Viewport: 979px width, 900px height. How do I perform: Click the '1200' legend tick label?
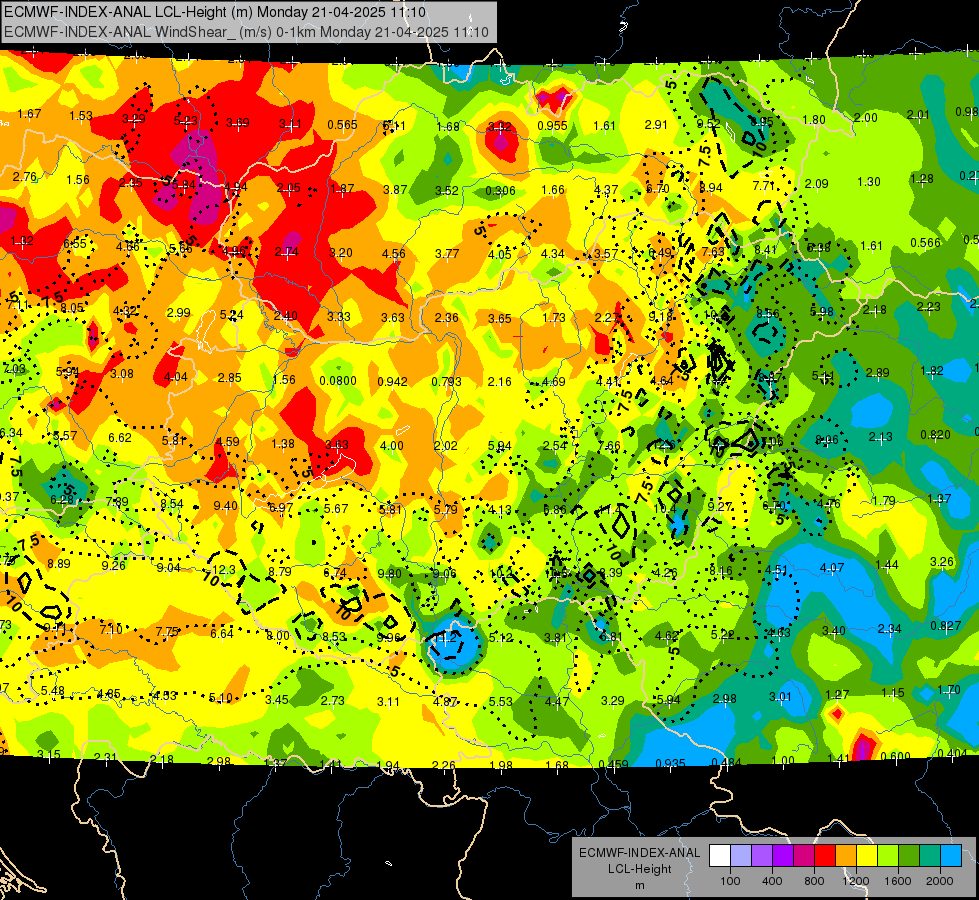pyautogui.click(x=855, y=881)
